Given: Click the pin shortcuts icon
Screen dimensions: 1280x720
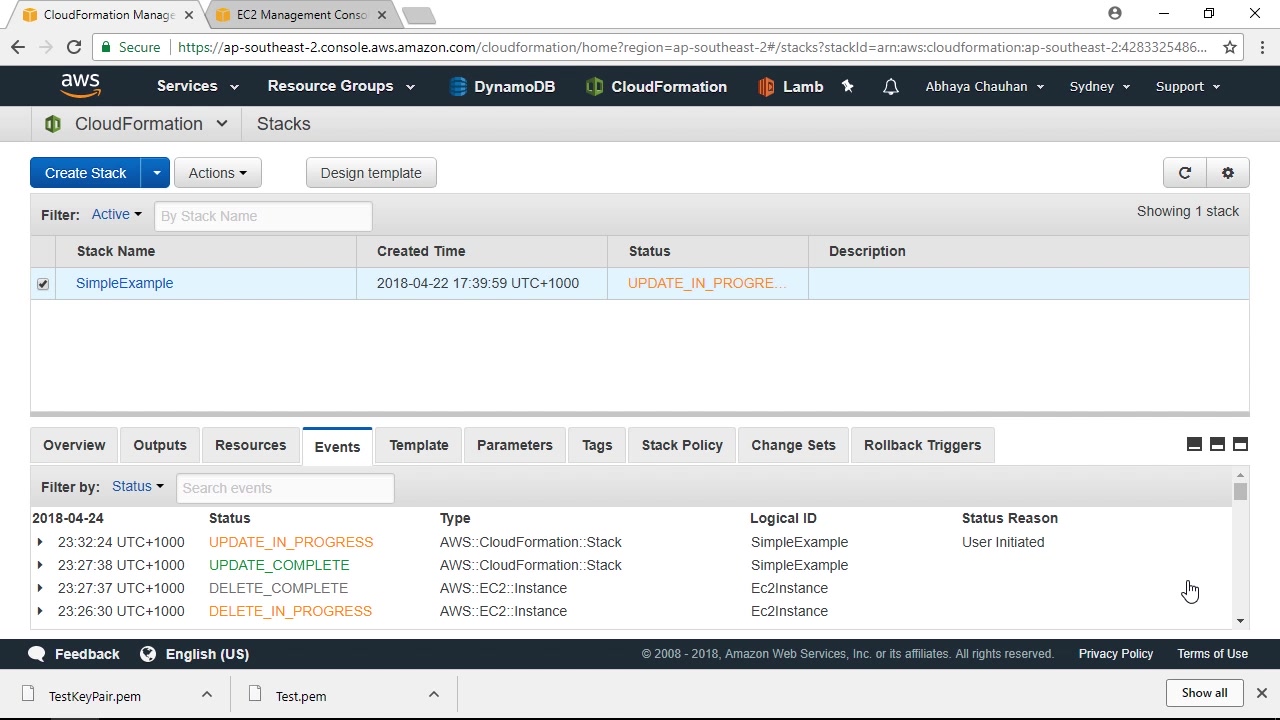Looking at the screenshot, I should (848, 87).
